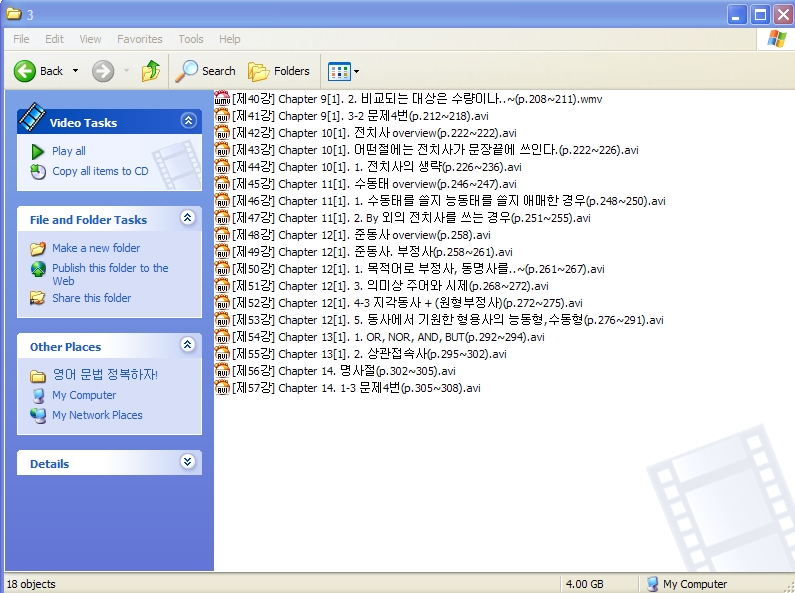Click the 4.00 GB status bar entry
This screenshot has height=593, width=795.
click(x=585, y=584)
